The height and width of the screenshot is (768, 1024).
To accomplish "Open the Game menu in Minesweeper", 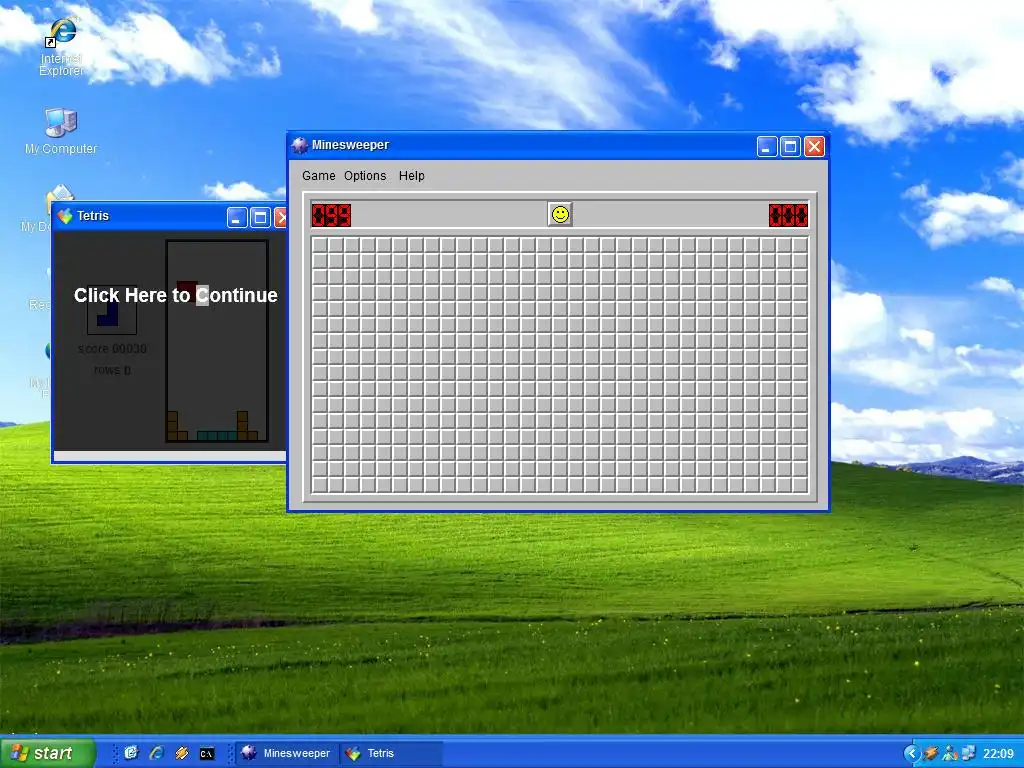I will click(319, 176).
